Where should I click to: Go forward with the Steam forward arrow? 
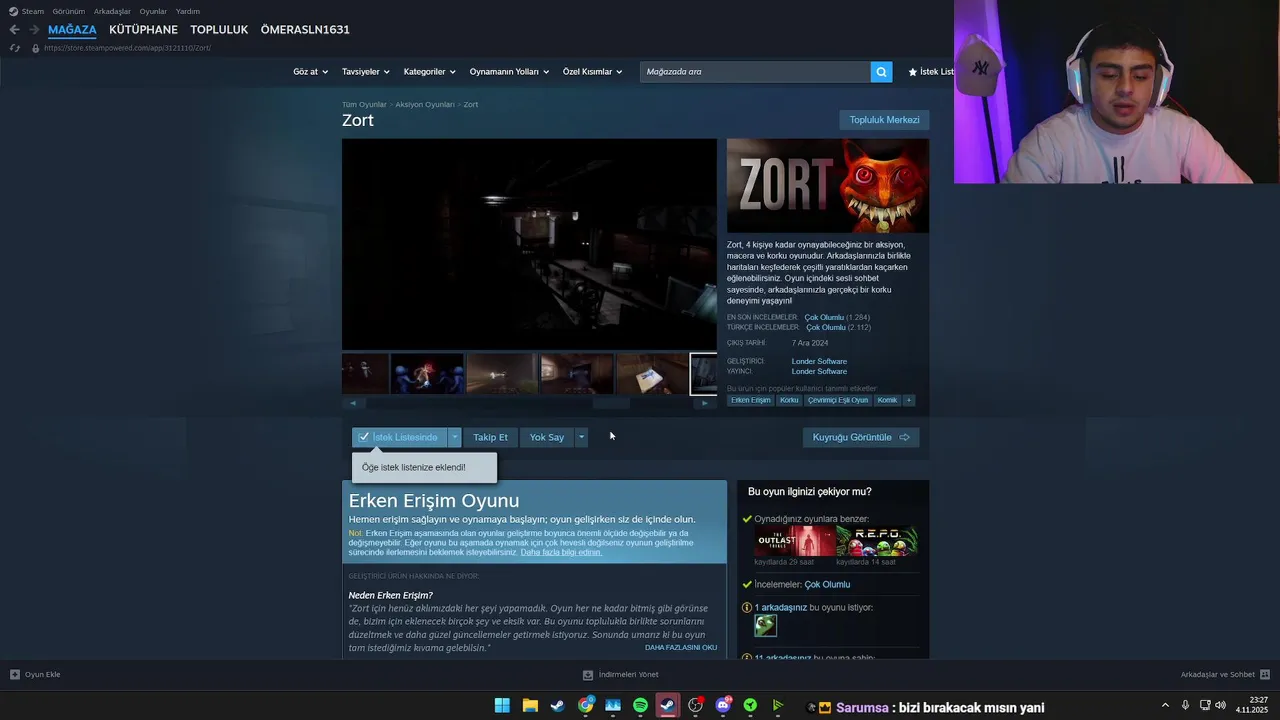point(33,30)
